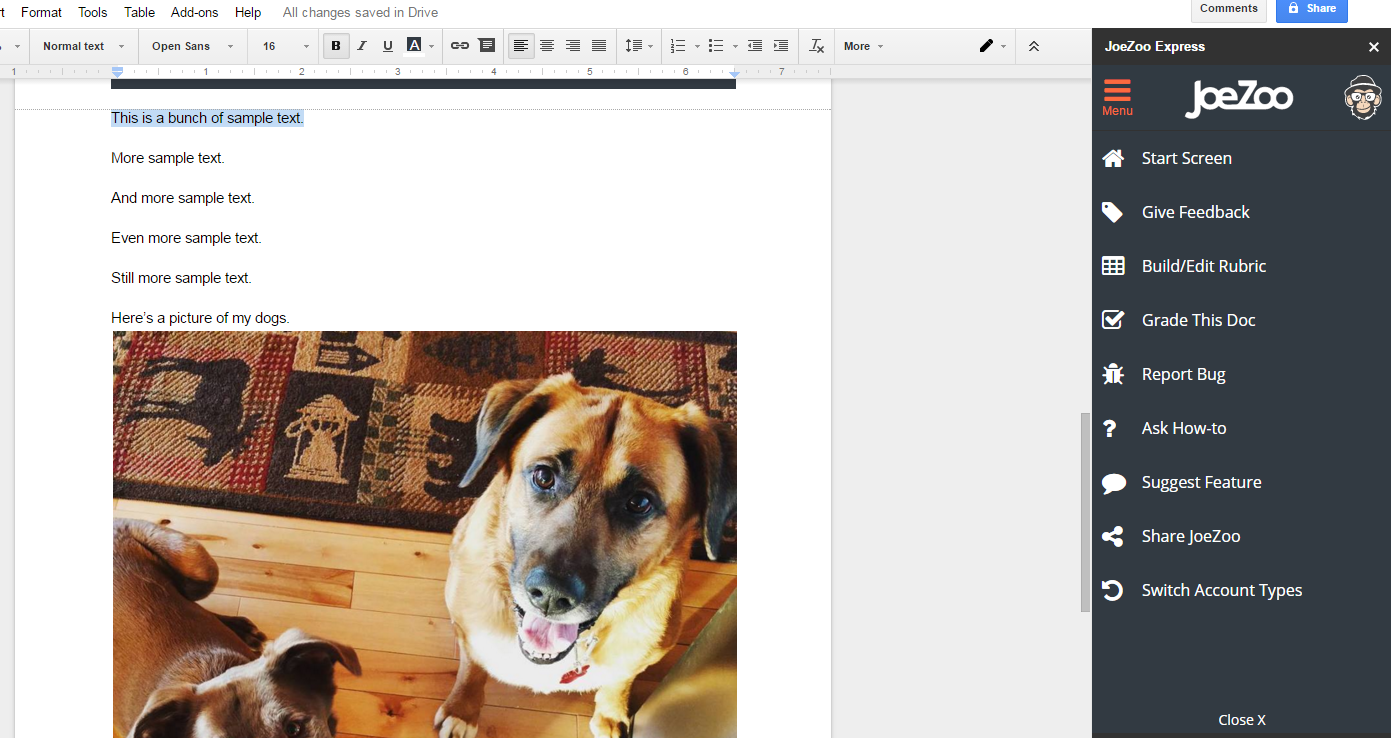
Task: Open the JoeZoo hamburger Menu
Action: pos(1117,97)
